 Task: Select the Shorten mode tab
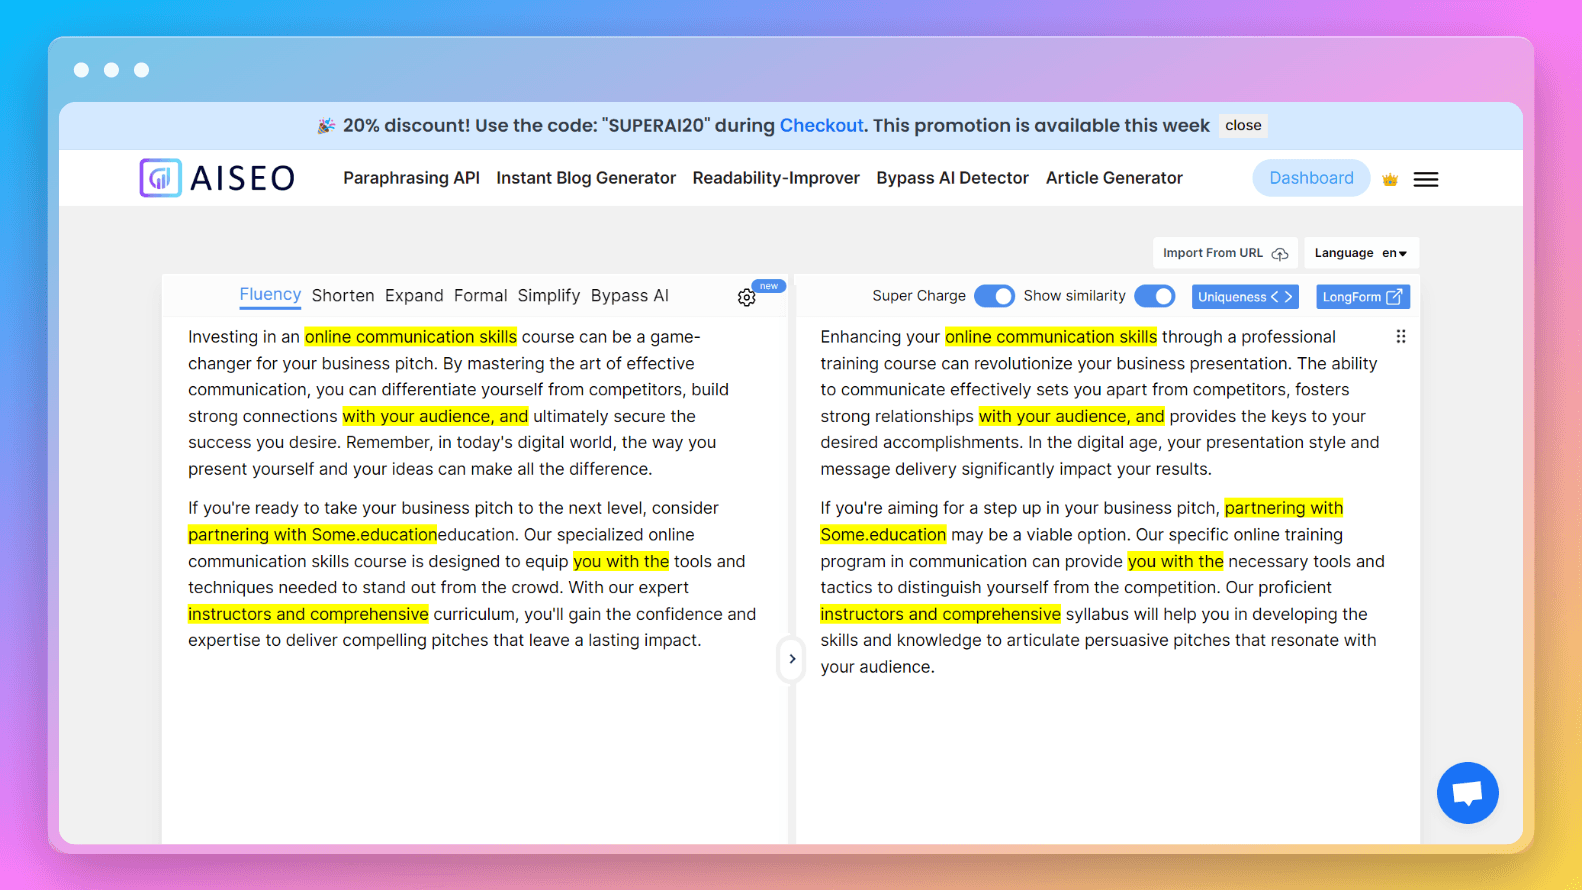(x=342, y=296)
